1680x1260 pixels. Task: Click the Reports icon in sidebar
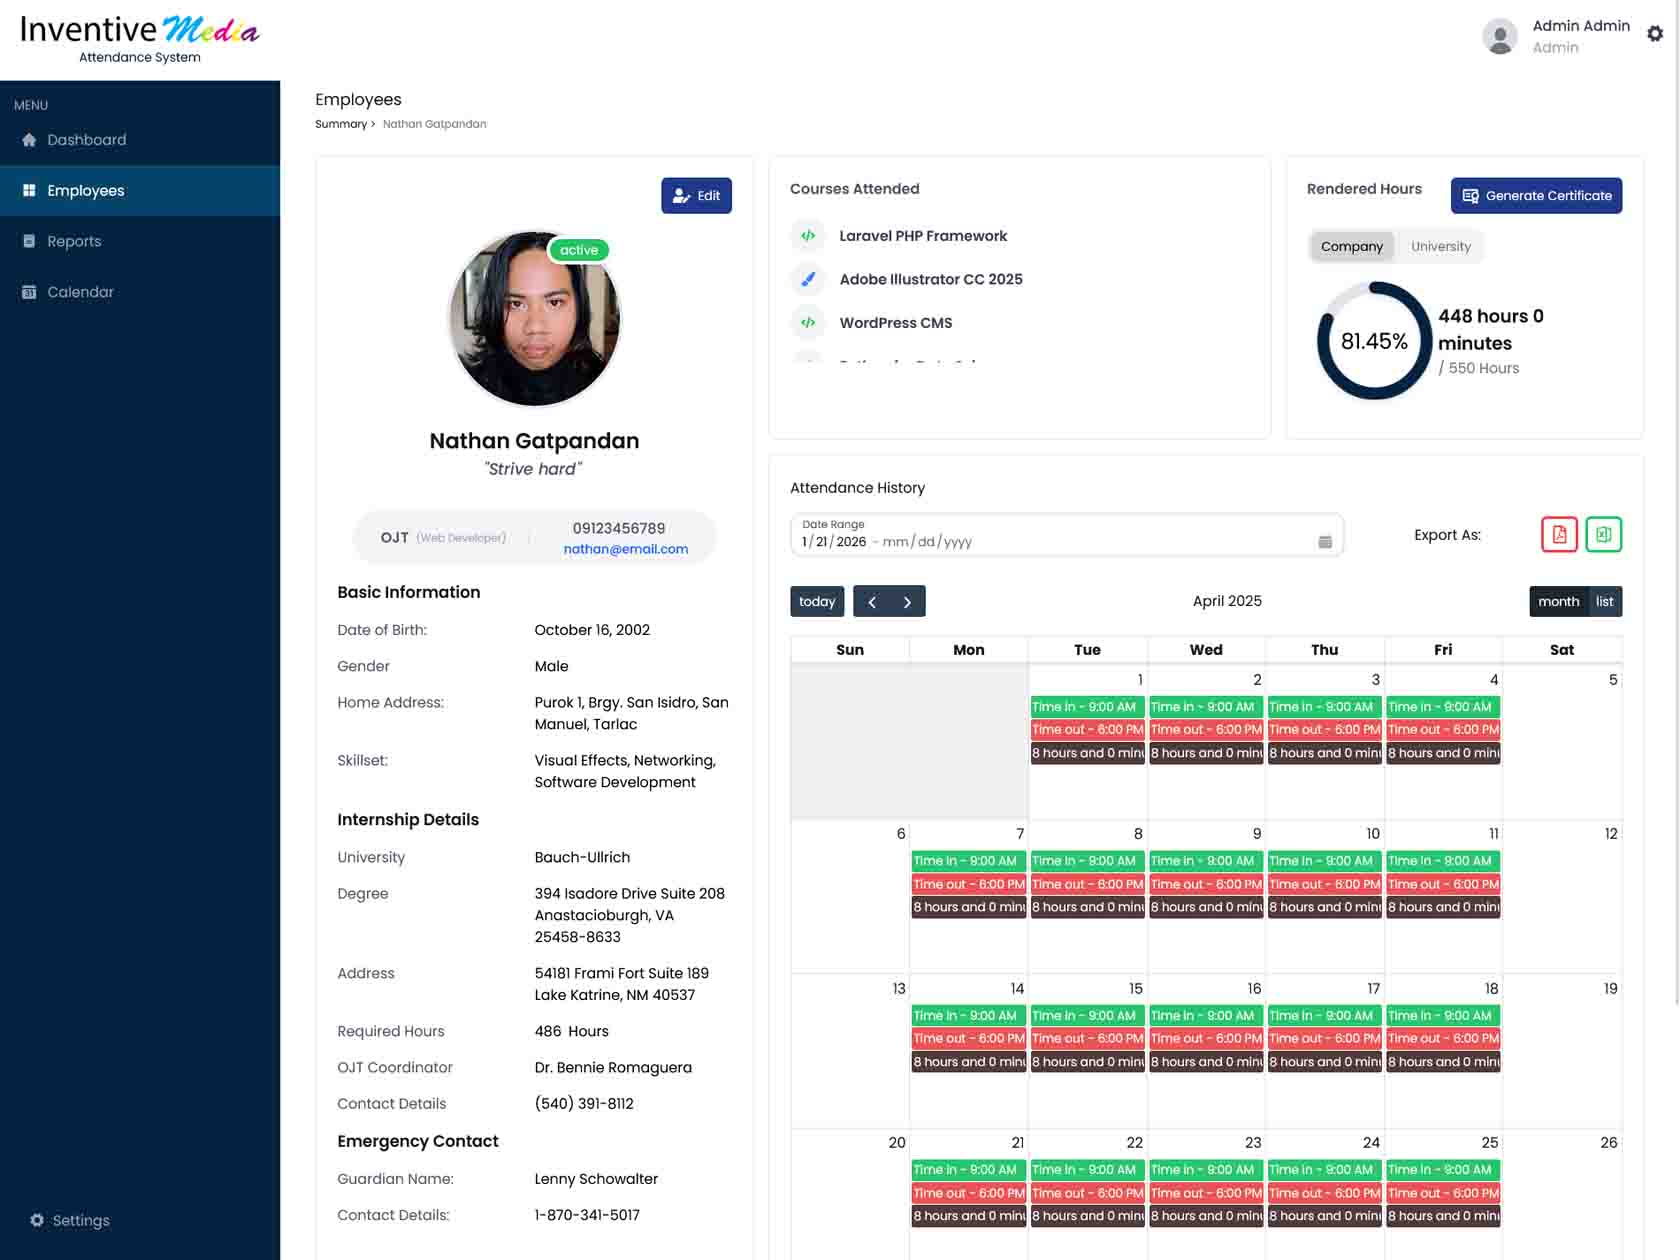tap(29, 241)
